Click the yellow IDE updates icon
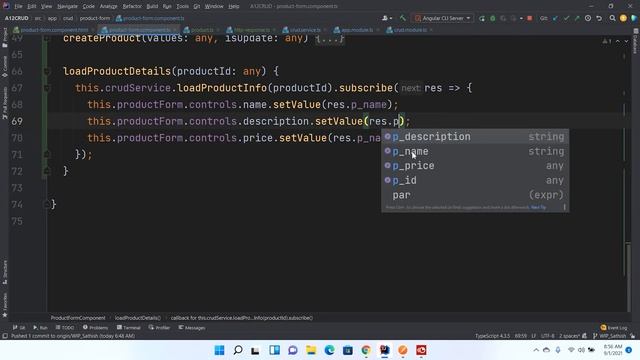Viewport: 640px width, 360px height. coord(623,18)
